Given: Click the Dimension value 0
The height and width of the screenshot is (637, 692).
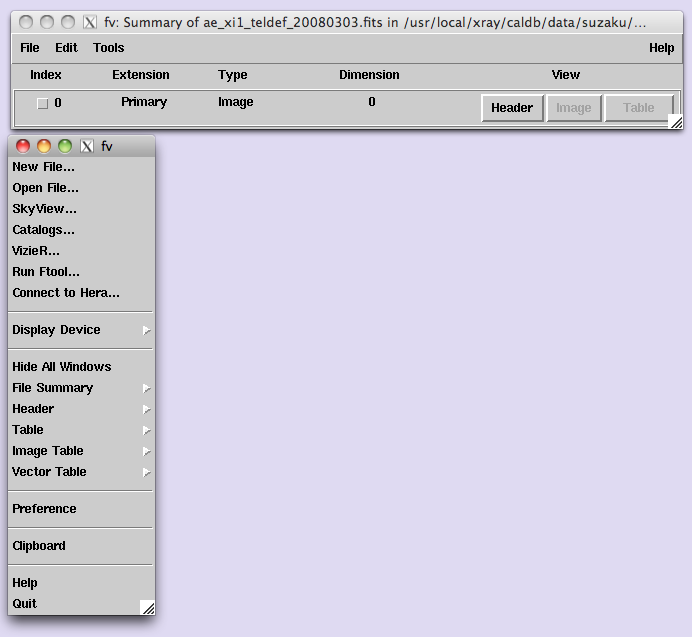Looking at the screenshot, I should pos(372,102).
